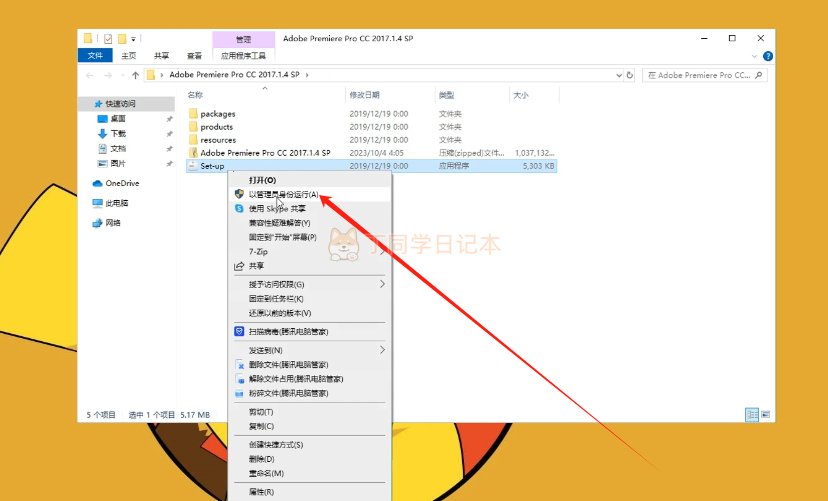This screenshot has height=501, width=828.
Task: Select the packages folder in file list
Action: pyautogui.click(x=217, y=114)
